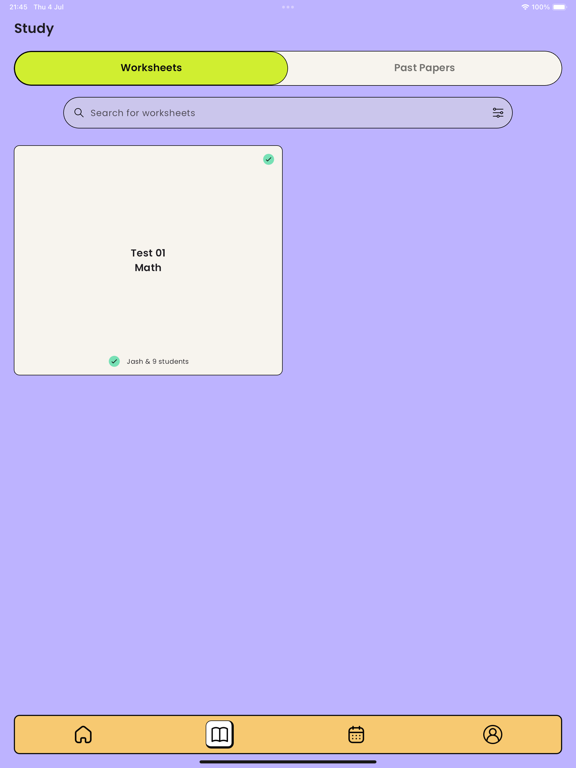Tap the Wi-Fi status icon

pos(525,7)
